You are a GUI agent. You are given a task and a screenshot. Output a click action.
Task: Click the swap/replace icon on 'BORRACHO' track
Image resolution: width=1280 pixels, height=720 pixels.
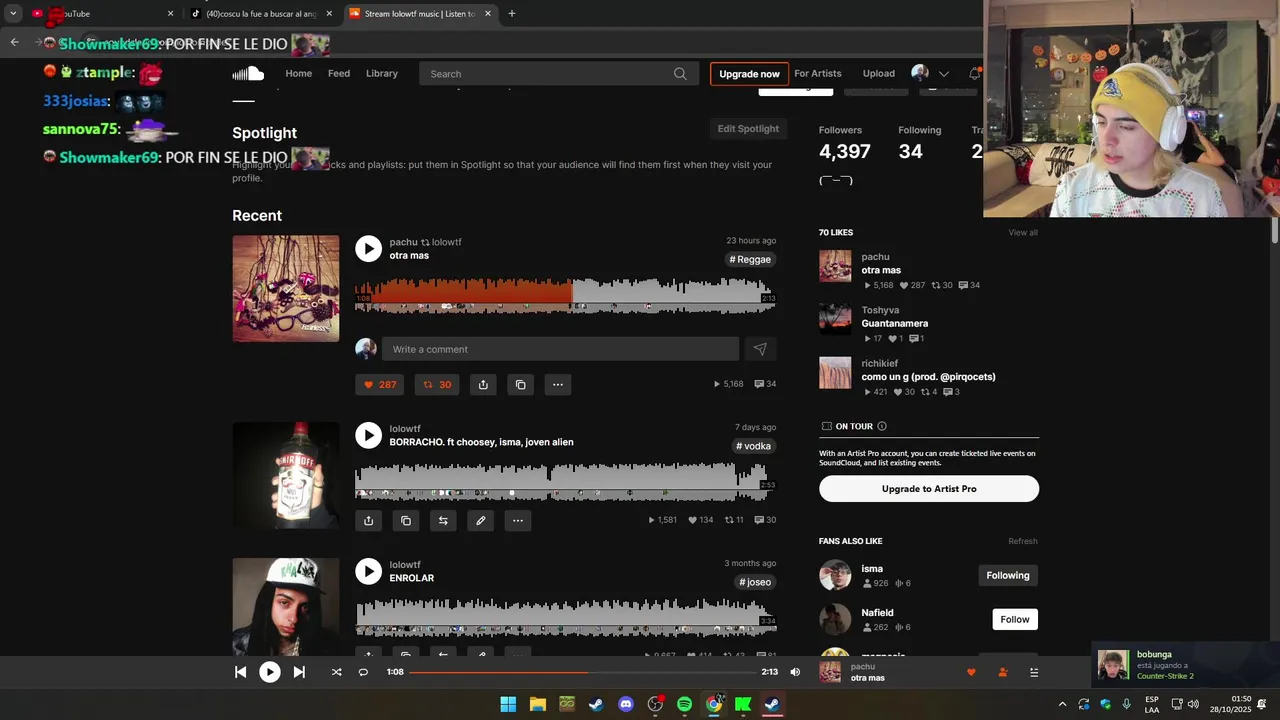443,520
